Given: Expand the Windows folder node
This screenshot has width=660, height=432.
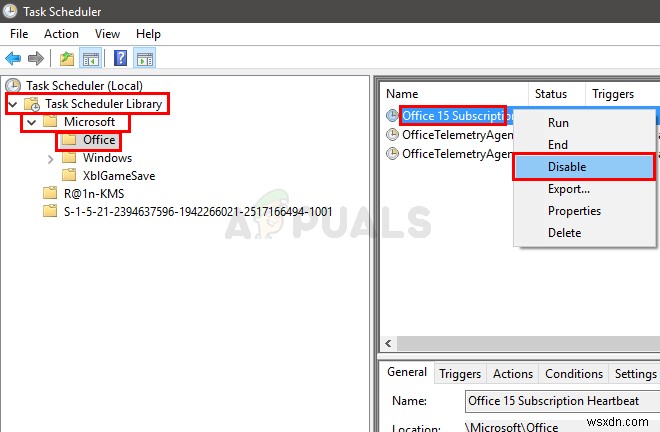Looking at the screenshot, I should 51,159.
